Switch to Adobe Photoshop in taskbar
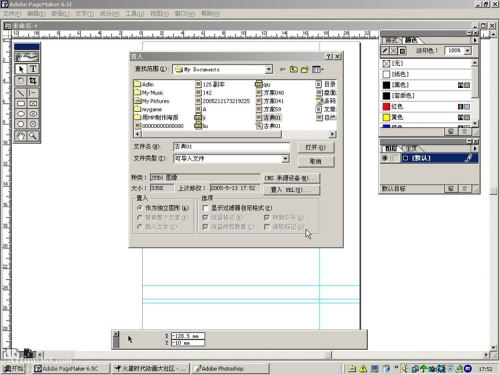500x375 pixels. tap(230, 368)
